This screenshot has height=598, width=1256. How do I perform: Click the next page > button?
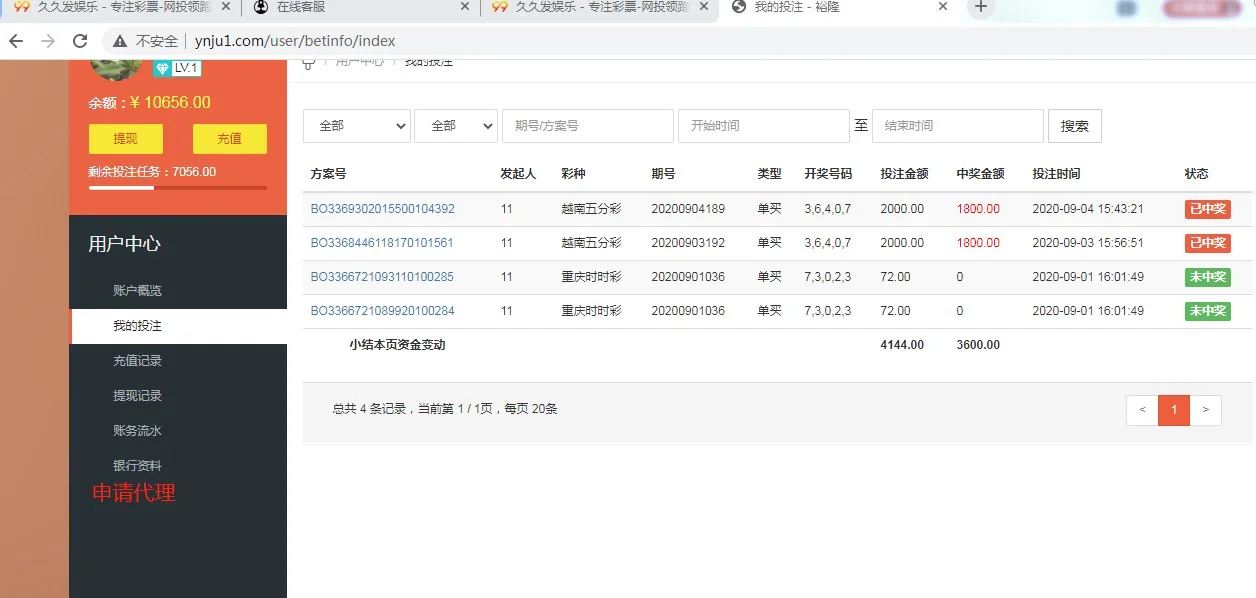1205,410
